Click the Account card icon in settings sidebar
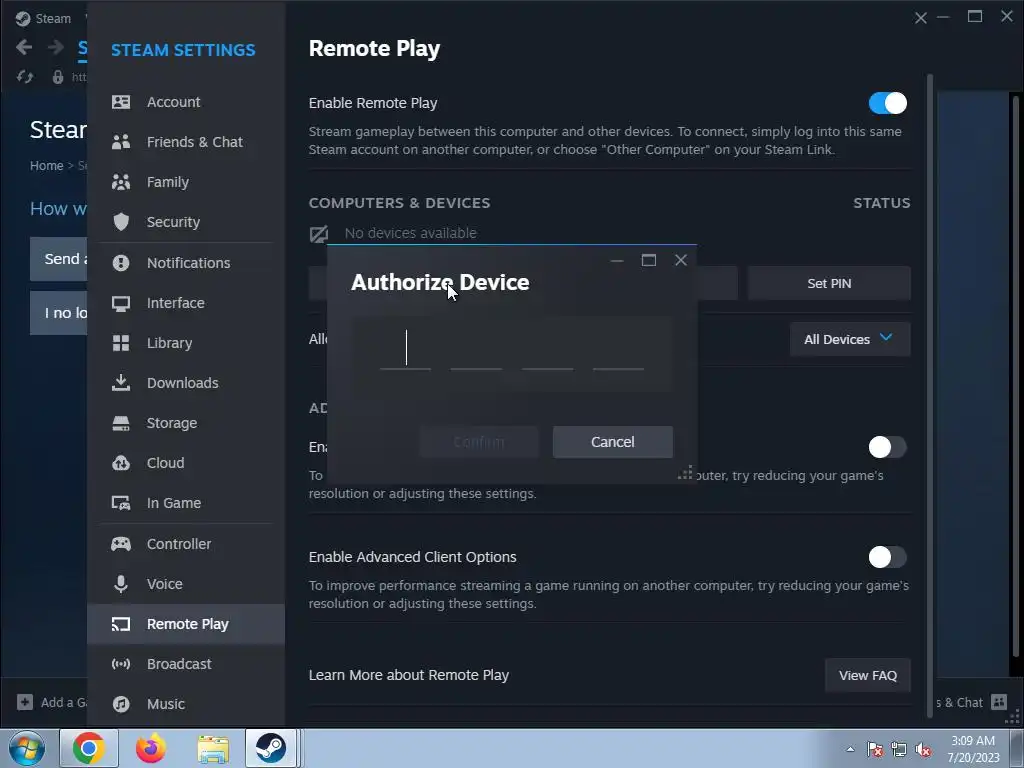This screenshot has width=1024, height=768. 121,102
